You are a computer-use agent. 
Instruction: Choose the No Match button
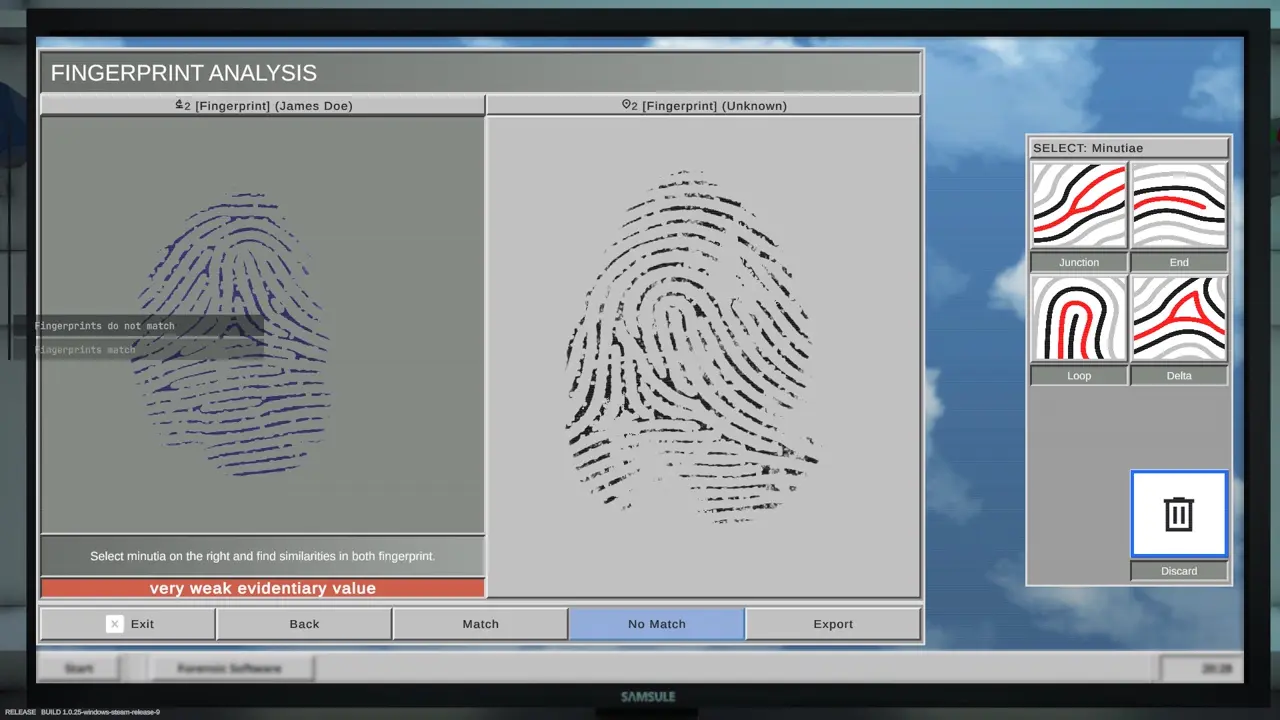click(656, 624)
